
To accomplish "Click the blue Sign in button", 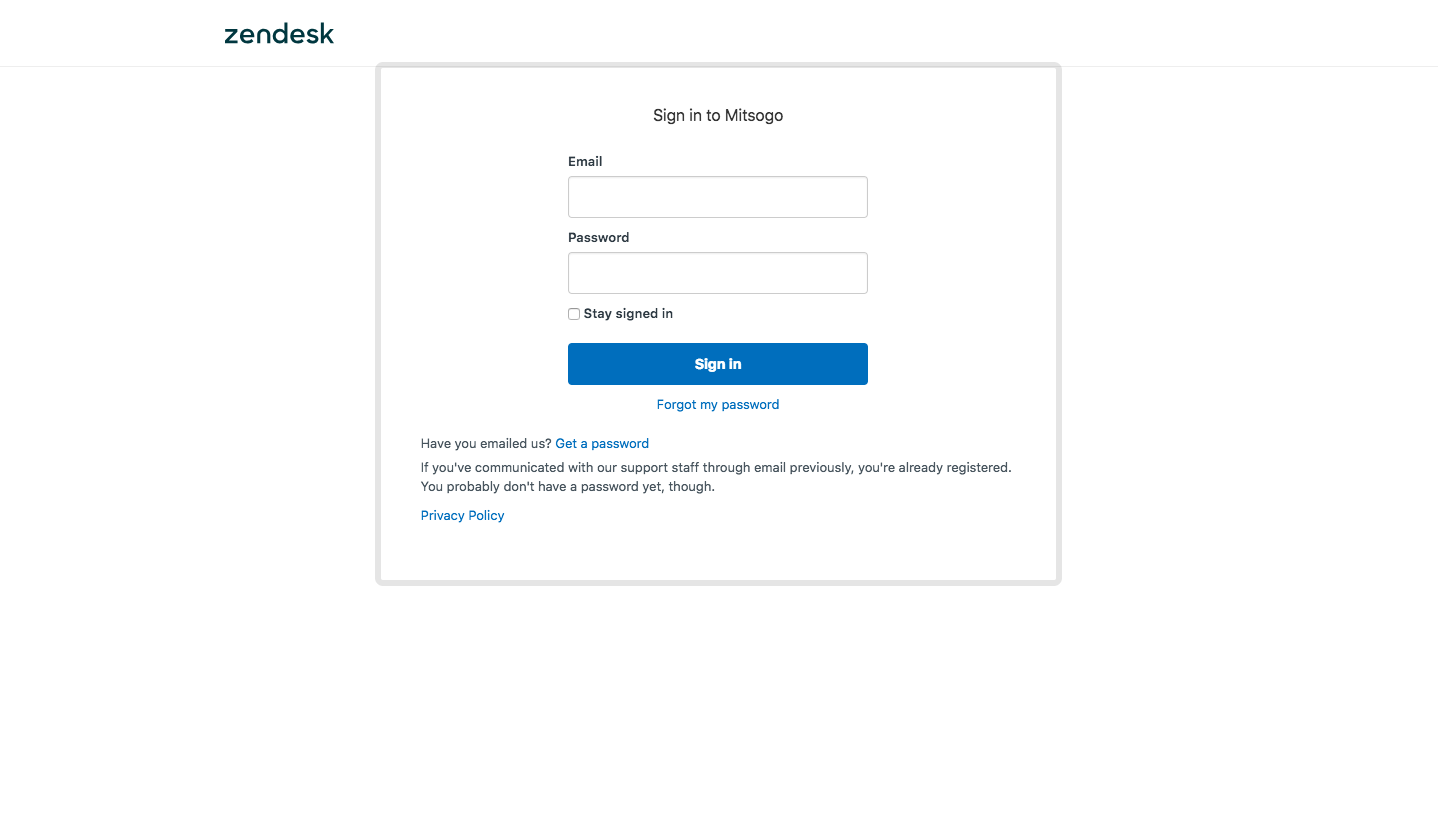I will tap(718, 364).
